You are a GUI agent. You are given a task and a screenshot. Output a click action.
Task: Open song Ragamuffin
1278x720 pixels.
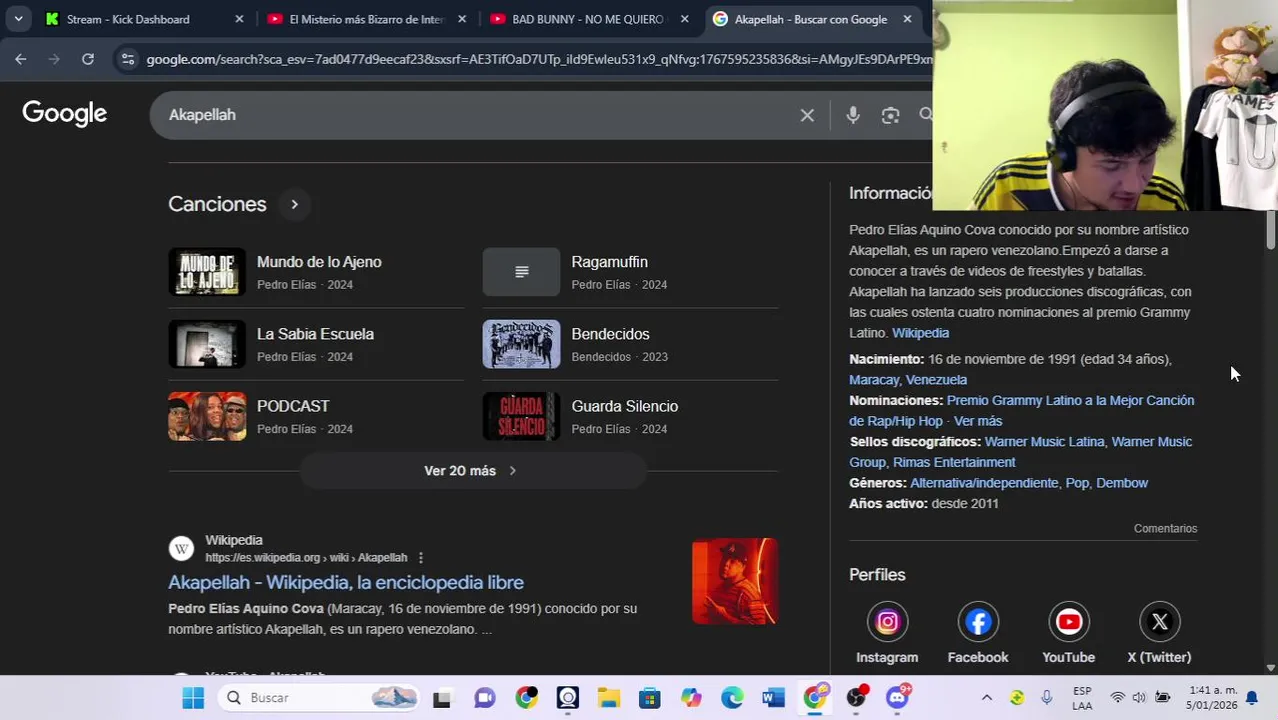[x=609, y=262]
